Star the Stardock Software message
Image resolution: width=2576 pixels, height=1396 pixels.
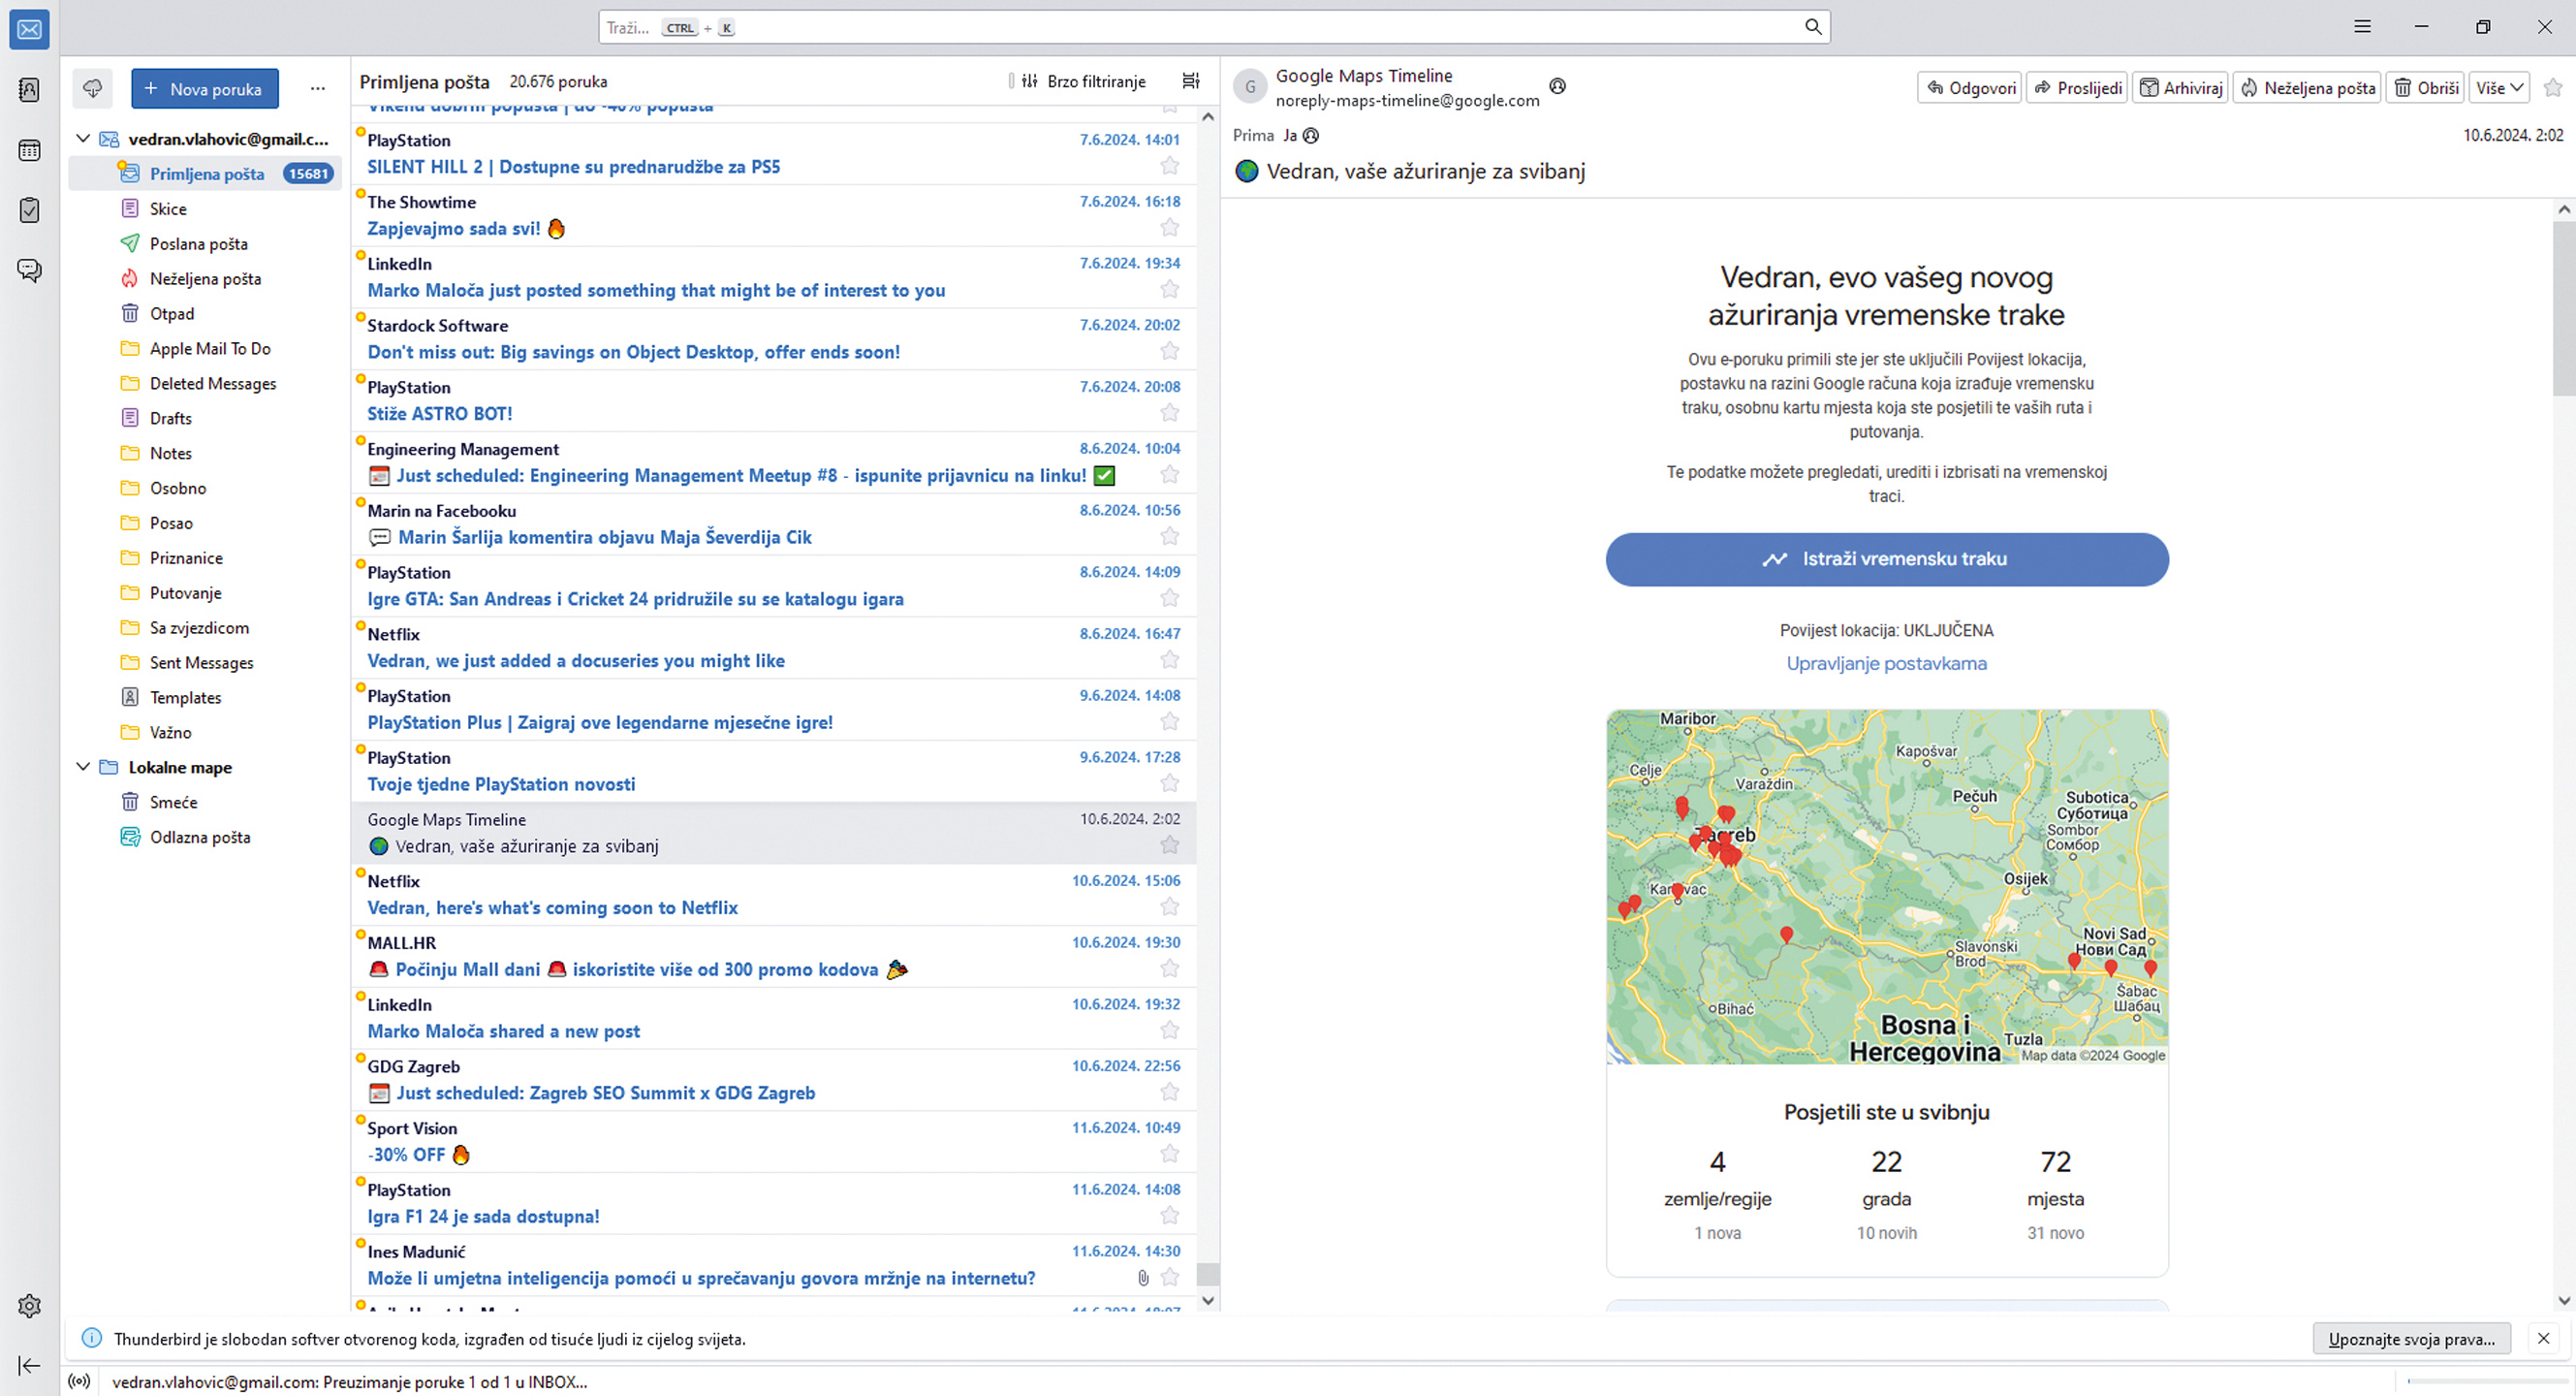[1169, 351]
